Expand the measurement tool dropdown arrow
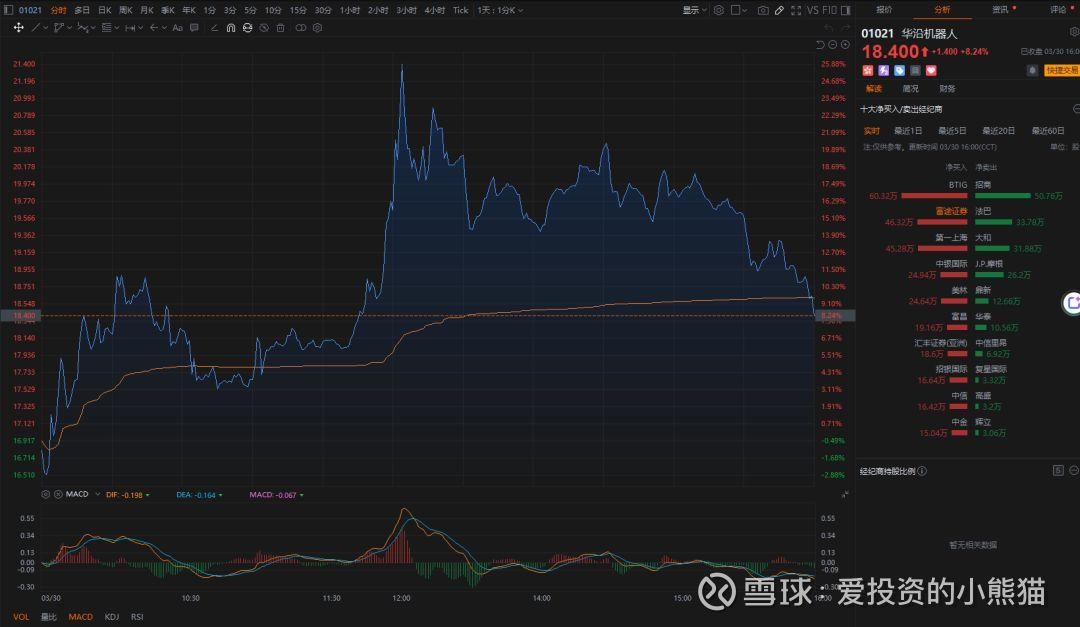 141,28
